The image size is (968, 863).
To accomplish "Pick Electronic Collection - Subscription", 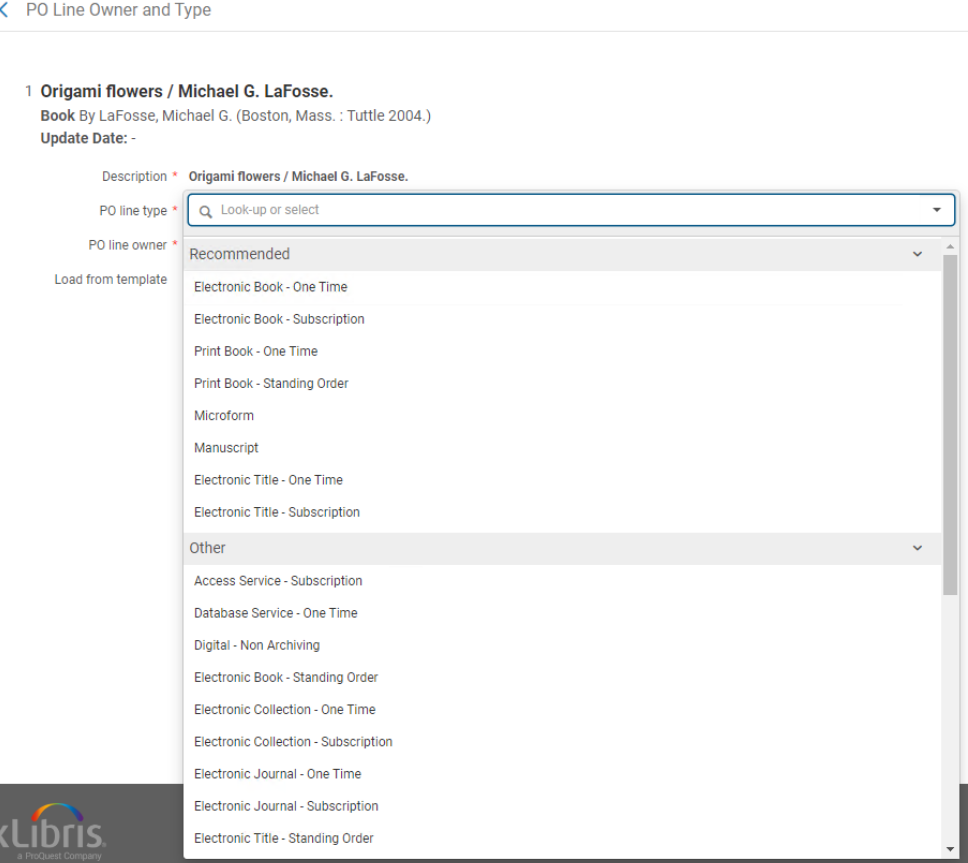I will point(562,741).
